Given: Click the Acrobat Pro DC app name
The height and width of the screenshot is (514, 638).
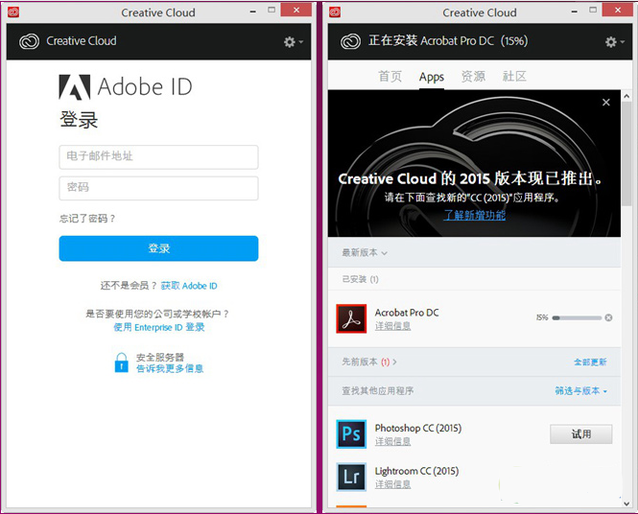Looking at the screenshot, I should (x=407, y=313).
